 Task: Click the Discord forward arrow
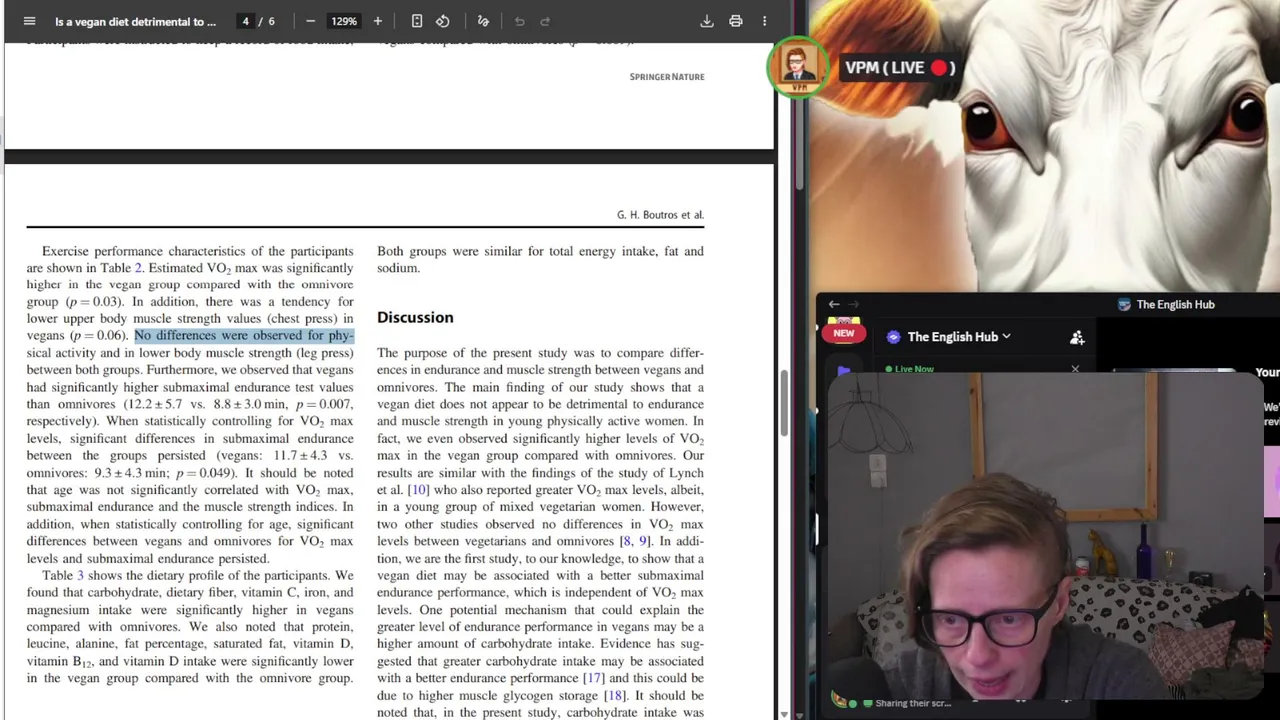pos(853,304)
